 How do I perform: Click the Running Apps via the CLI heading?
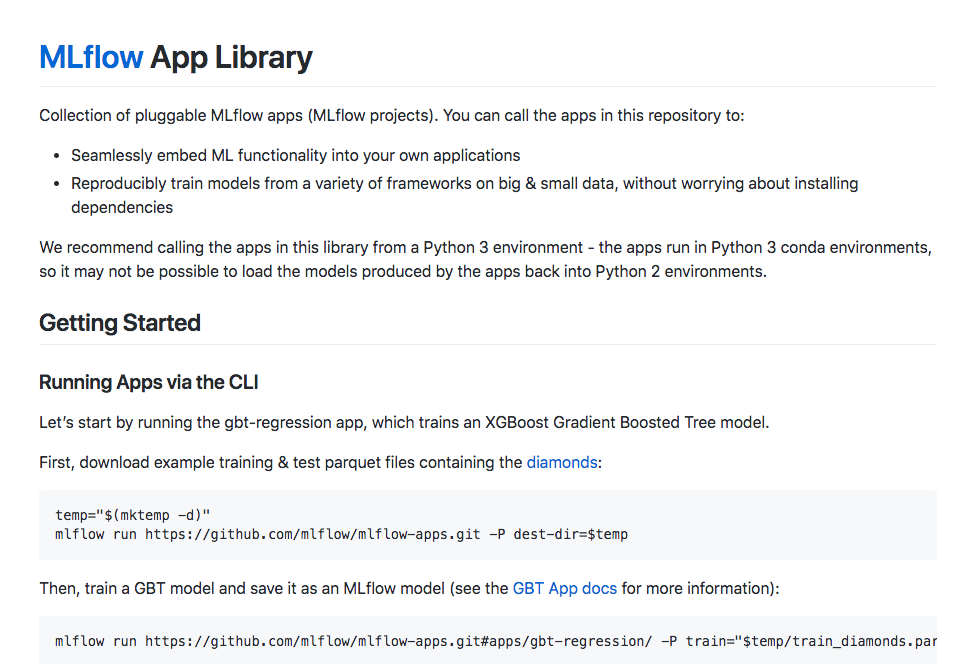(149, 382)
